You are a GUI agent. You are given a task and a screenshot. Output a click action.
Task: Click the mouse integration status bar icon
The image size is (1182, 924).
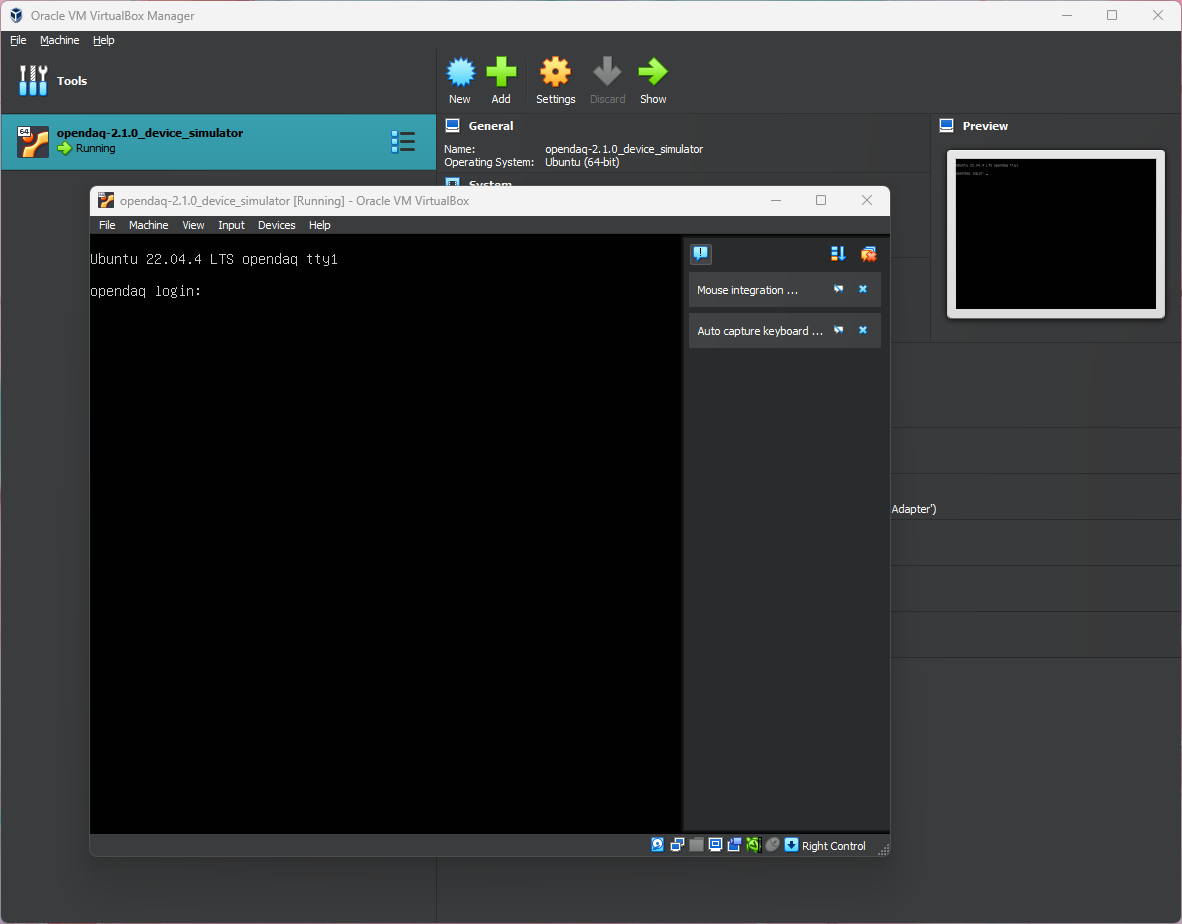(x=772, y=845)
